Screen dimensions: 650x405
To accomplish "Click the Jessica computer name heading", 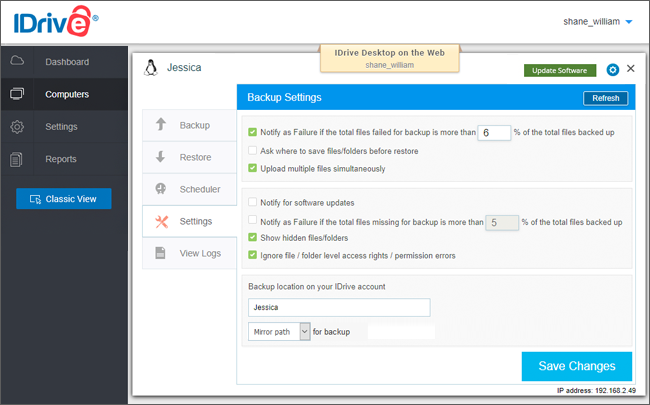I will [x=184, y=68].
